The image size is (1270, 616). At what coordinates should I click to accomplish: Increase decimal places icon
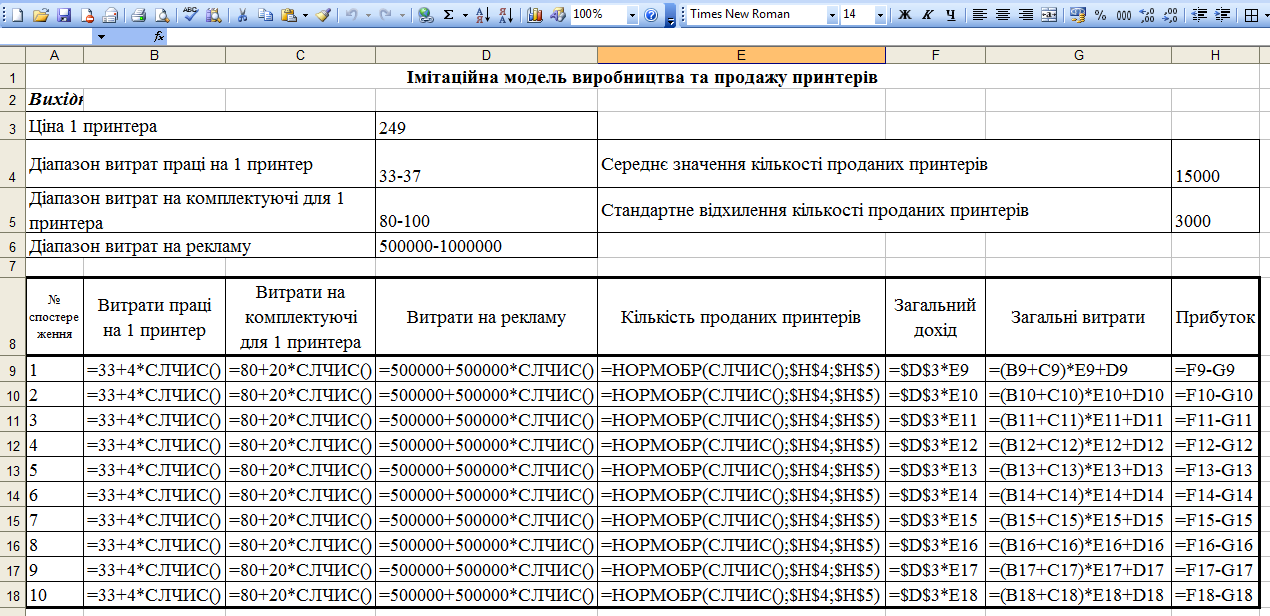pos(1146,15)
